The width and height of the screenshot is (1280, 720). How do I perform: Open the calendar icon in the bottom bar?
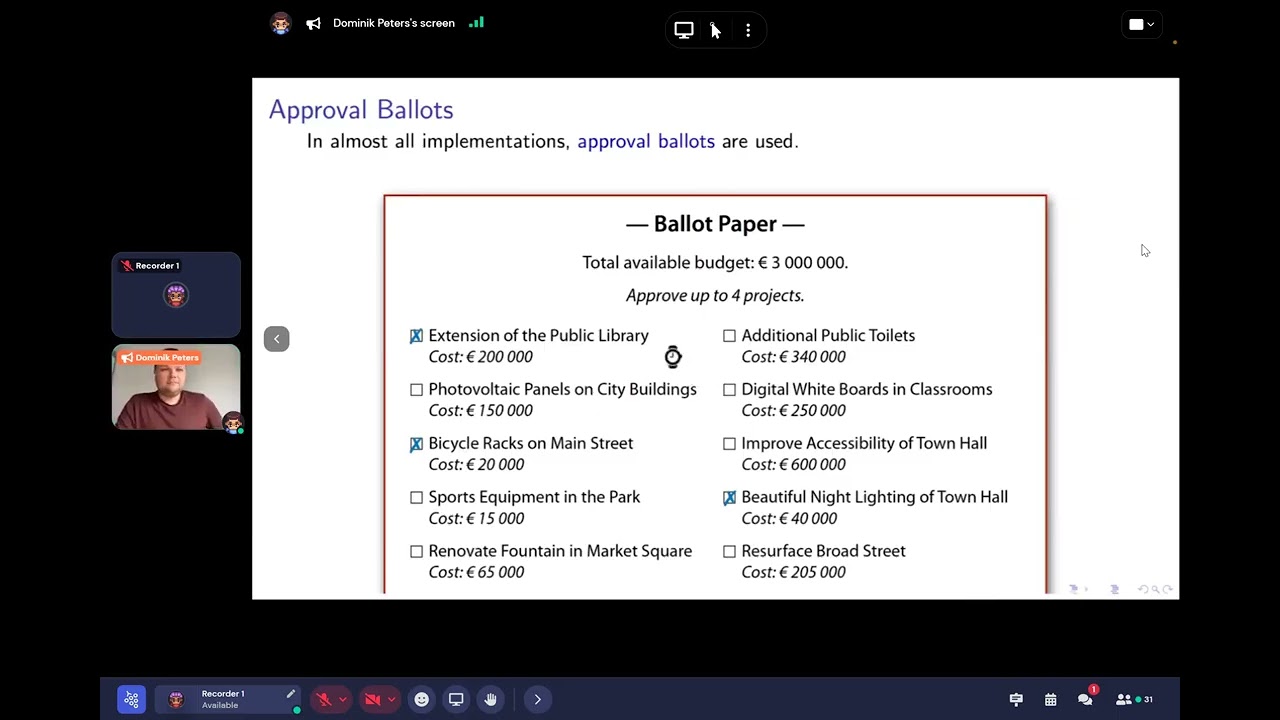1050,700
